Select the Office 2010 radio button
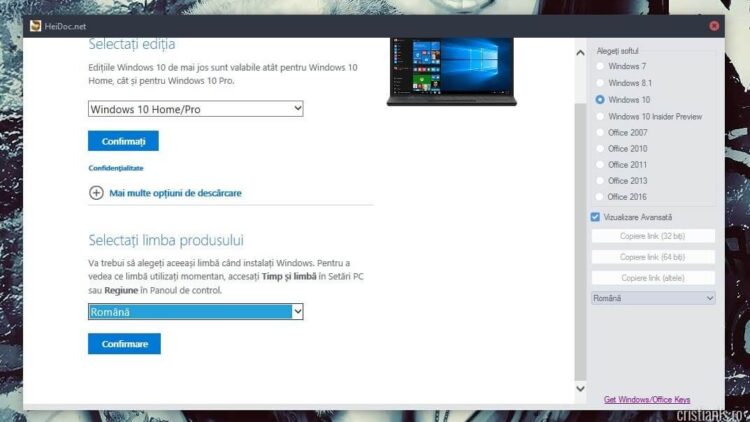This screenshot has width=750, height=422. point(600,149)
